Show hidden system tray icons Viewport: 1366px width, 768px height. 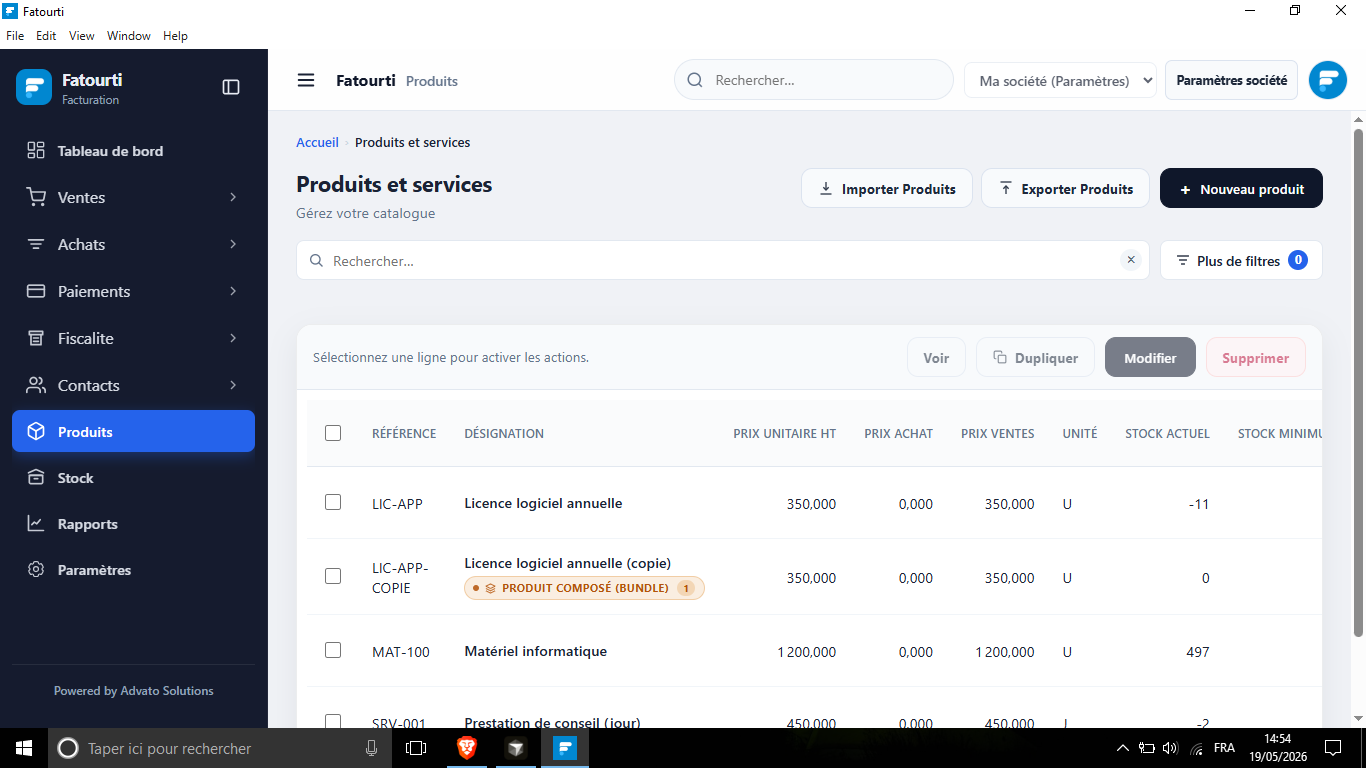pos(1122,748)
